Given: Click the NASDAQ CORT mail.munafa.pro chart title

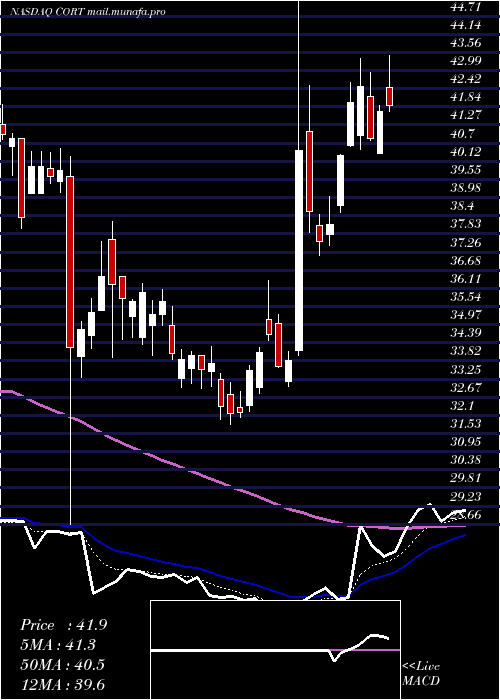Looking at the screenshot, I should click(88, 12).
